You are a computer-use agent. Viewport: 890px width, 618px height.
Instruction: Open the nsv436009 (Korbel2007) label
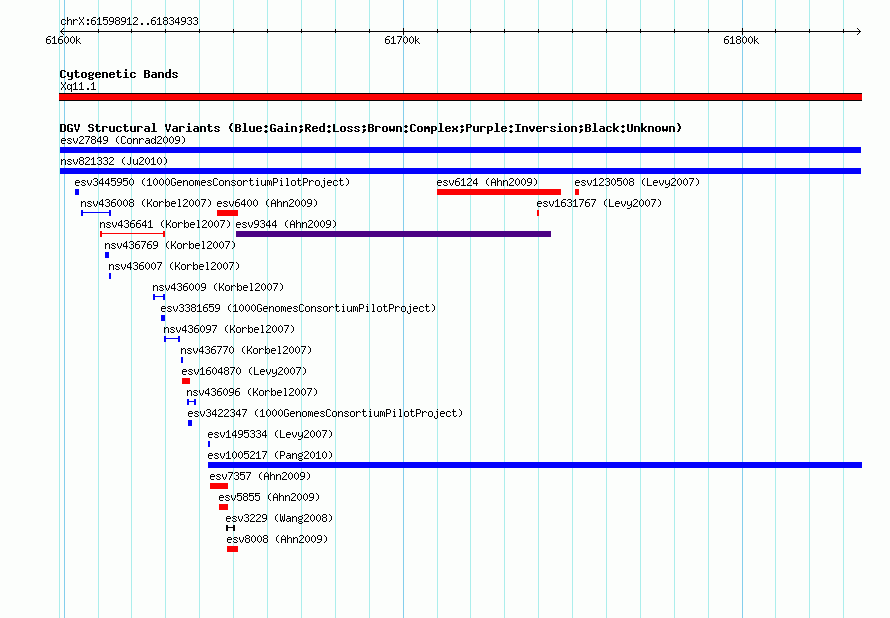(x=218, y=287)
